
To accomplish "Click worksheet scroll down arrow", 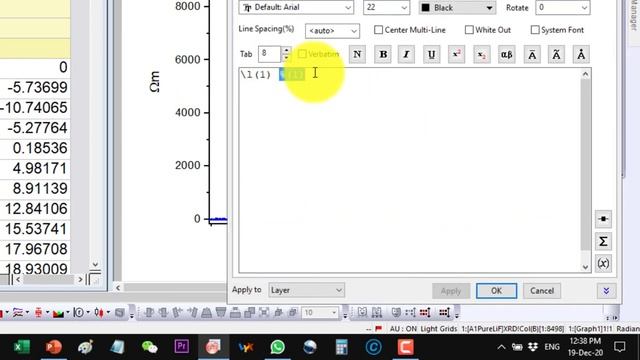I will pos(95,264).
